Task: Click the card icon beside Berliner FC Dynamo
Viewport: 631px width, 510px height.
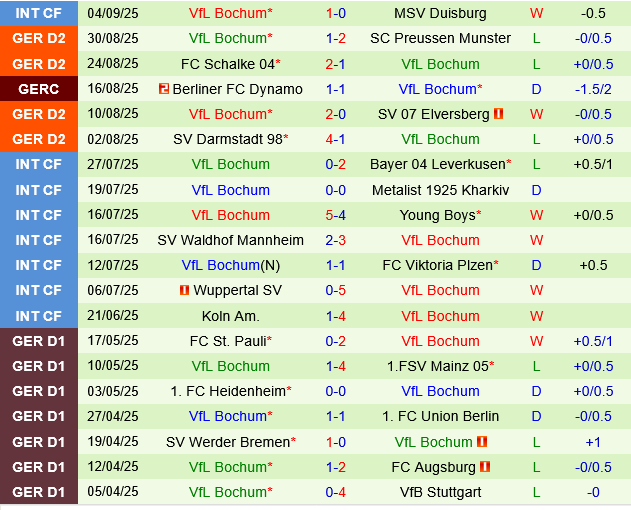Action: (x=164, y=89)
